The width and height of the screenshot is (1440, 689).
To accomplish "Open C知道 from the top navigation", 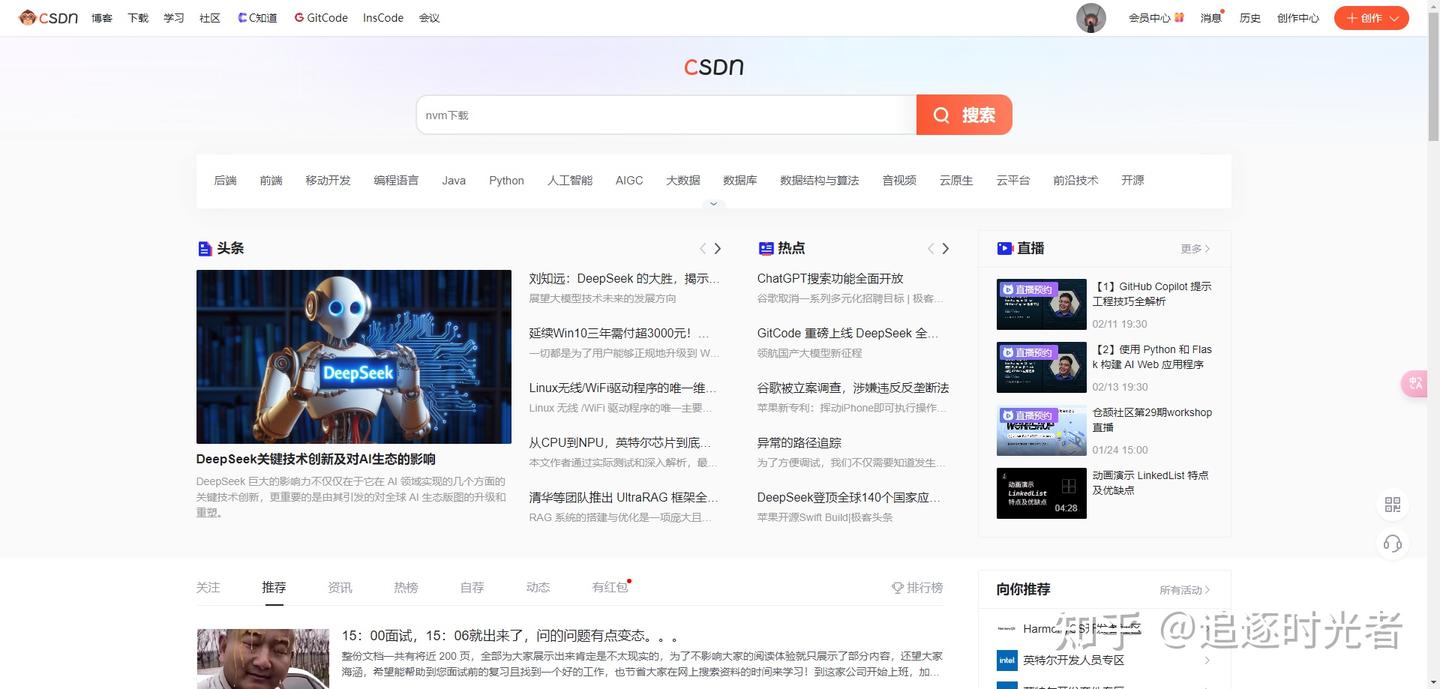I will pos(257,17).
